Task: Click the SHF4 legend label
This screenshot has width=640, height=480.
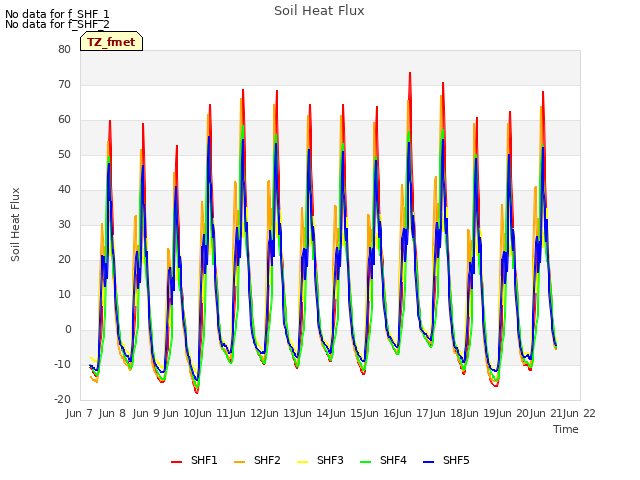Action: point(393,460)
